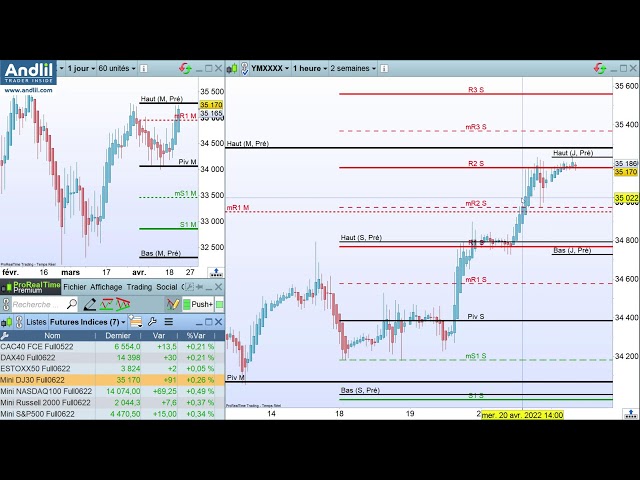Select the Mini S&P500 Full0622 row
Viewport: 640px width, 480px height.
112,414
